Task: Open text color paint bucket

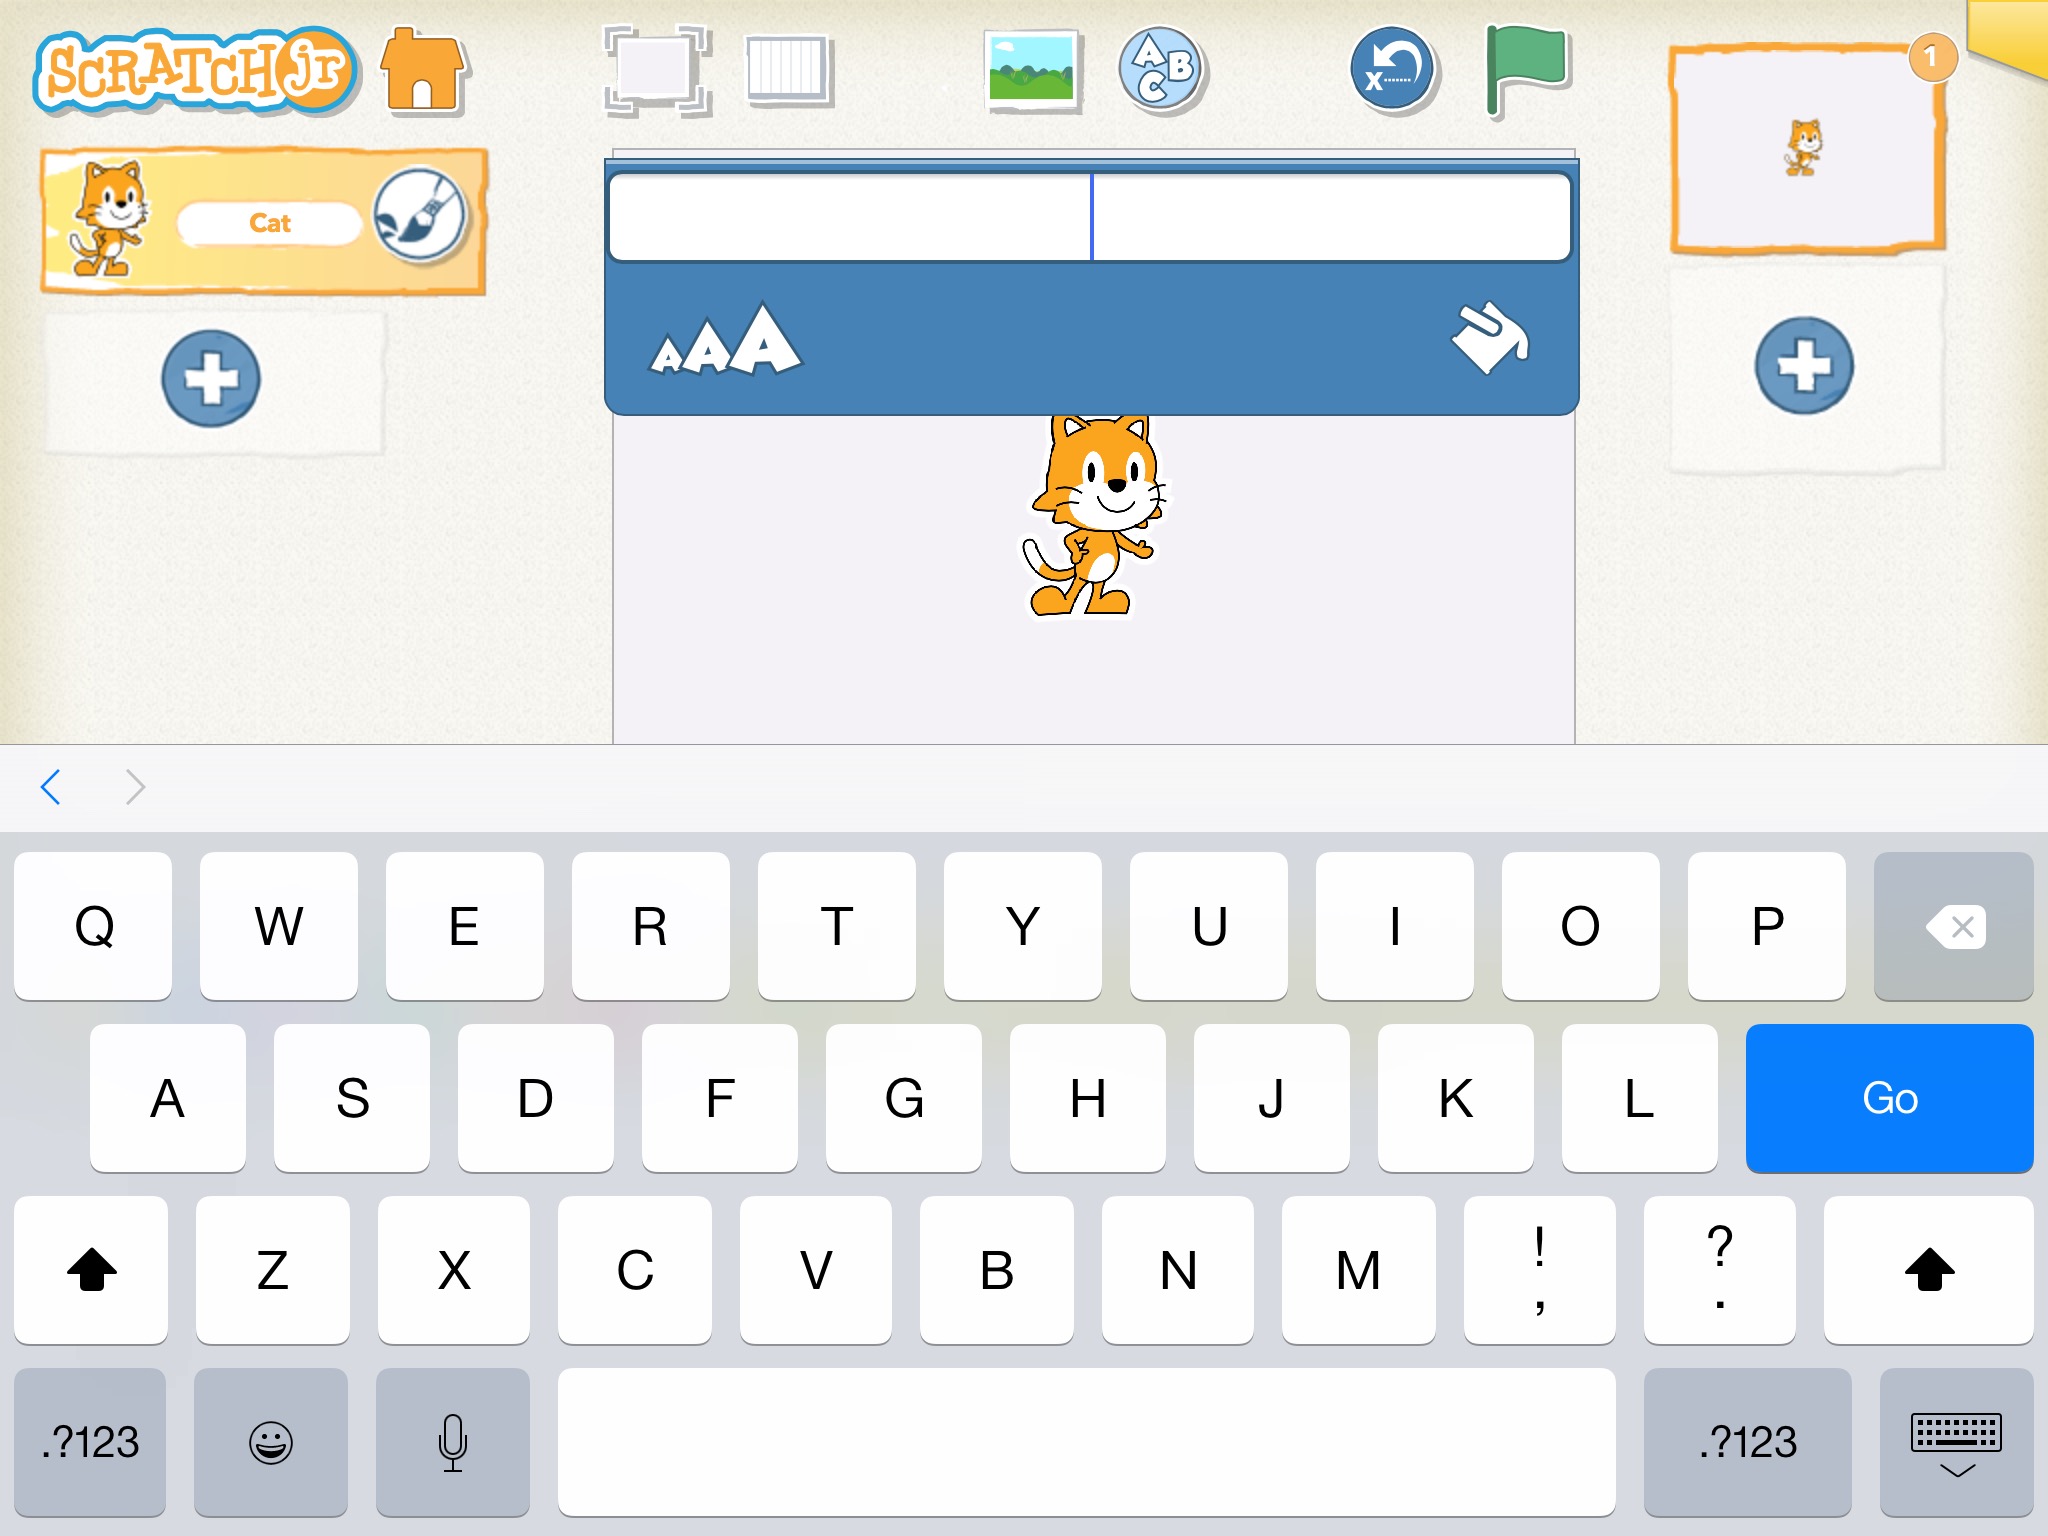Action: click(x=1488, y=338)
